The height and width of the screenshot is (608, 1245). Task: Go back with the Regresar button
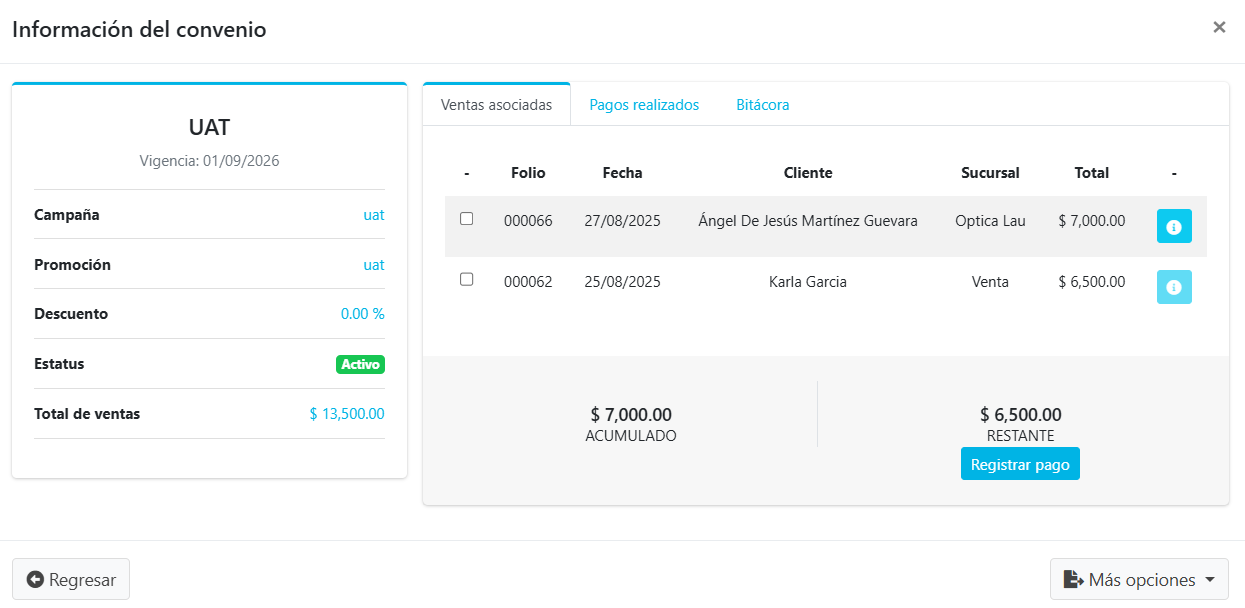tap(71, 580)
